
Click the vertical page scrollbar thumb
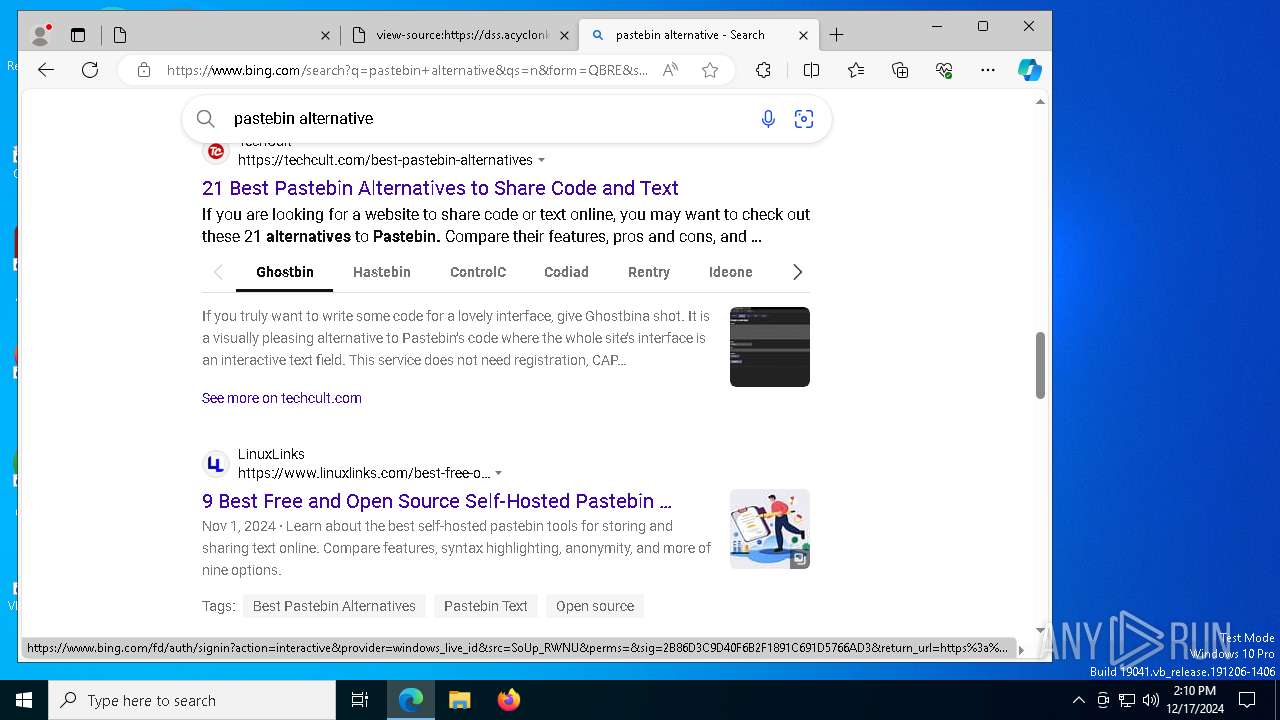1040,365
